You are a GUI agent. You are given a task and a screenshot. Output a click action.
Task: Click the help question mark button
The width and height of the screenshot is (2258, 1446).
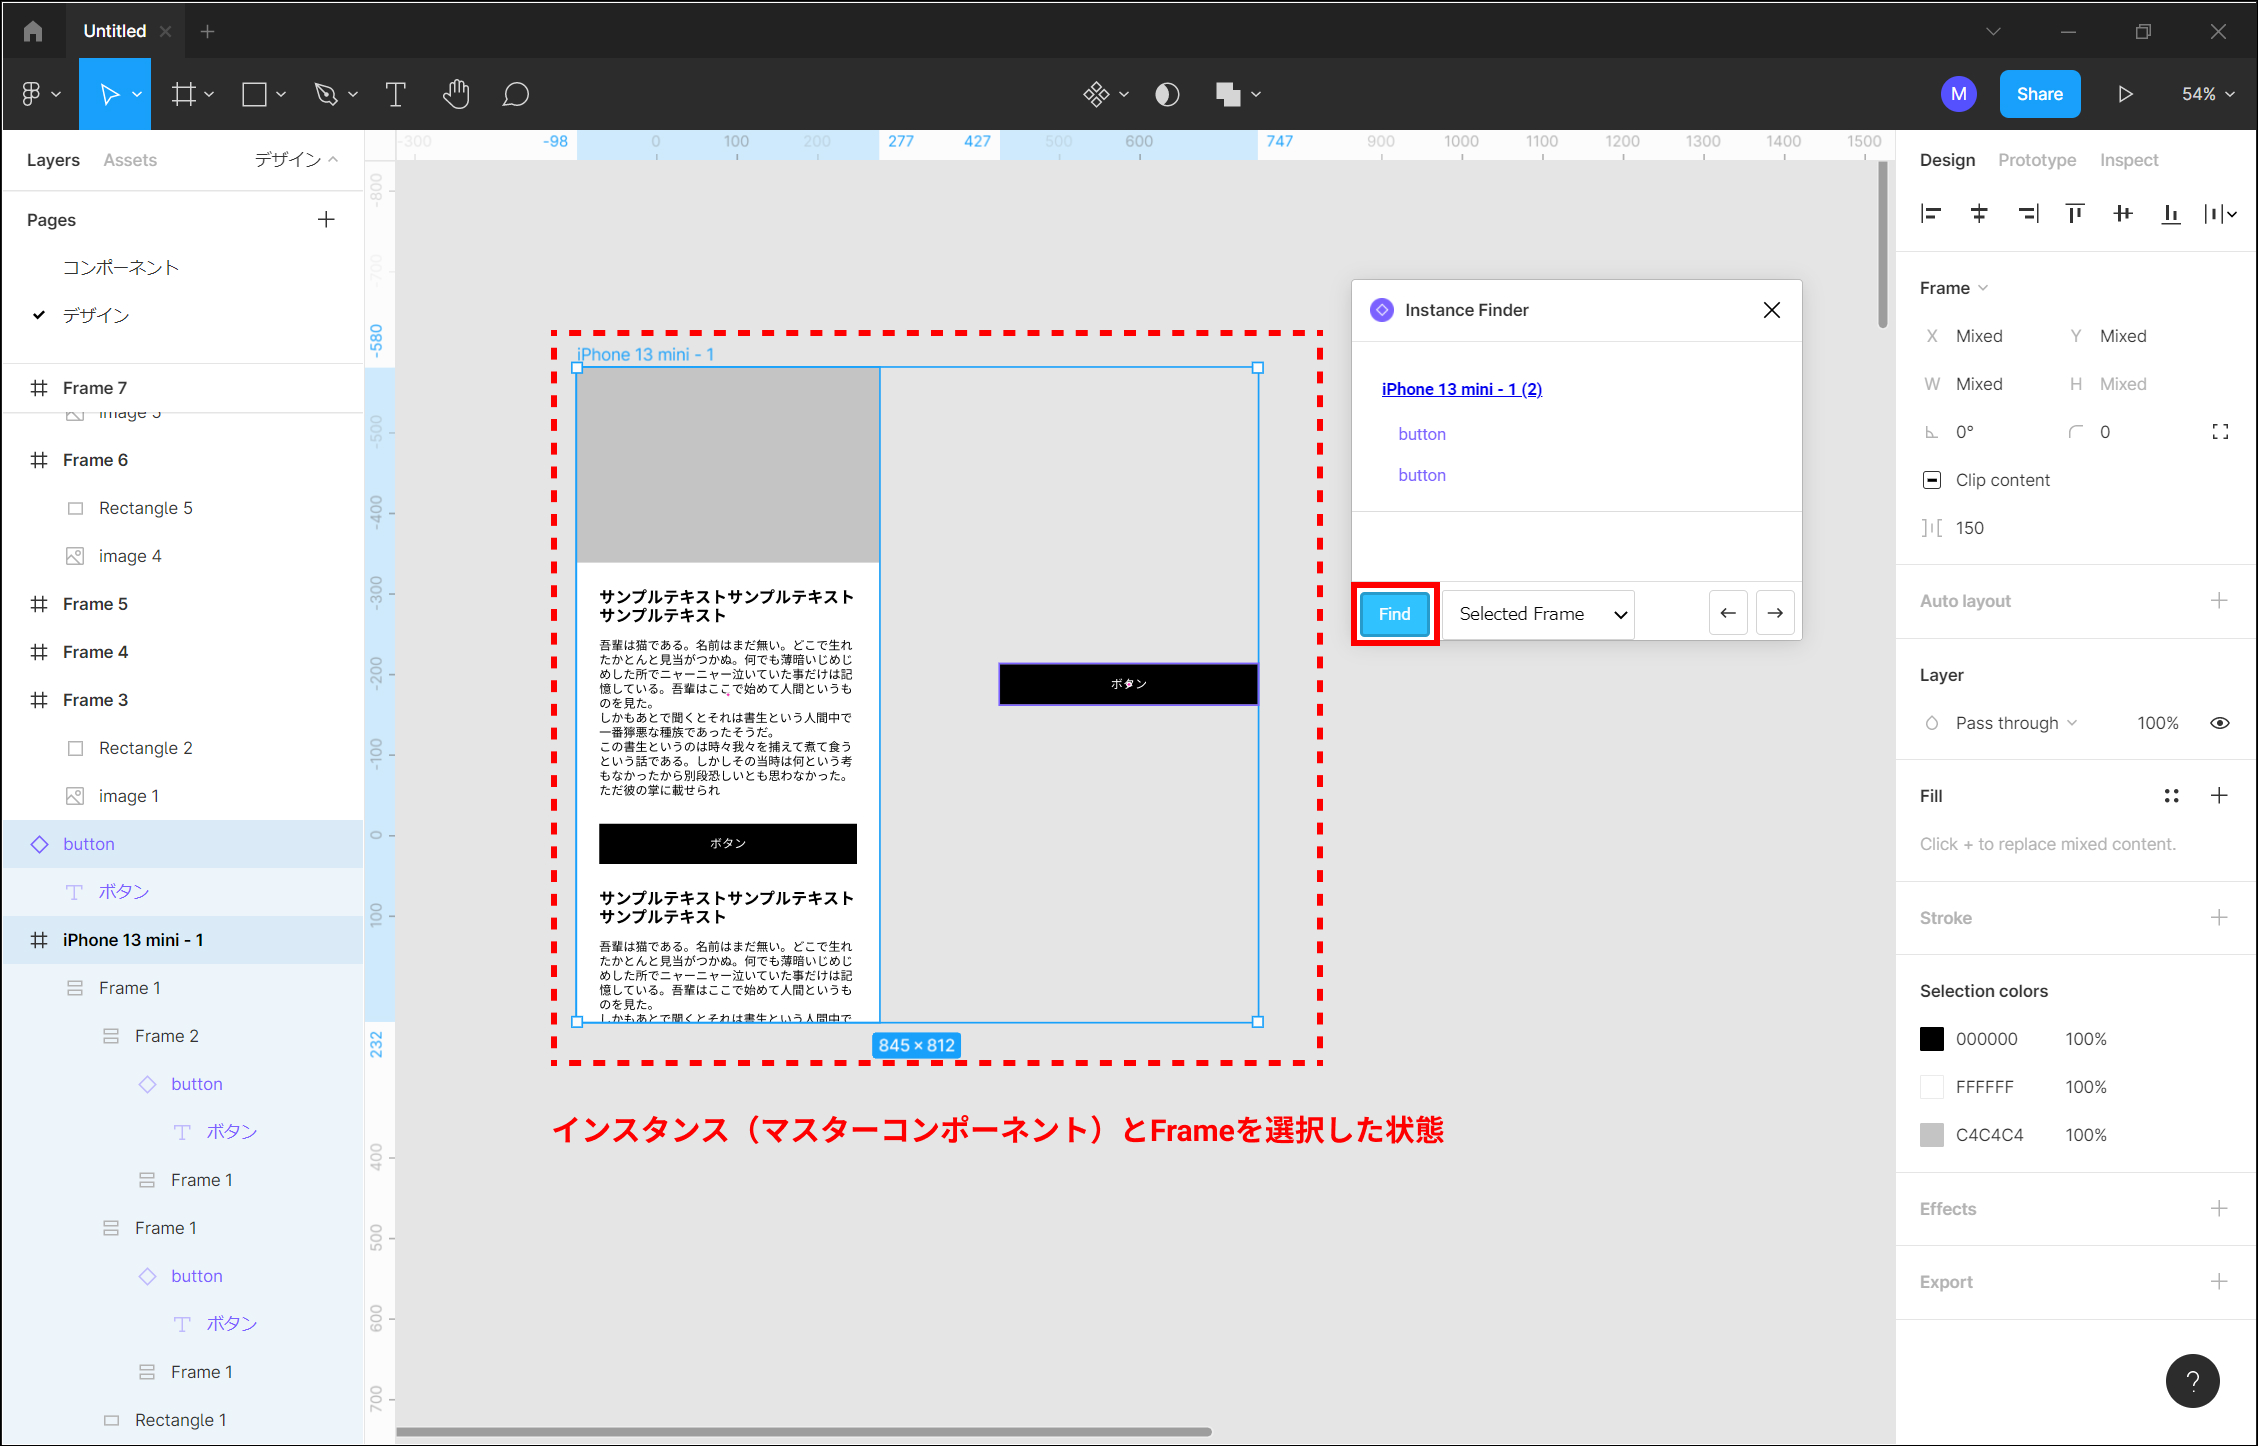[x=2192, y=1381]
